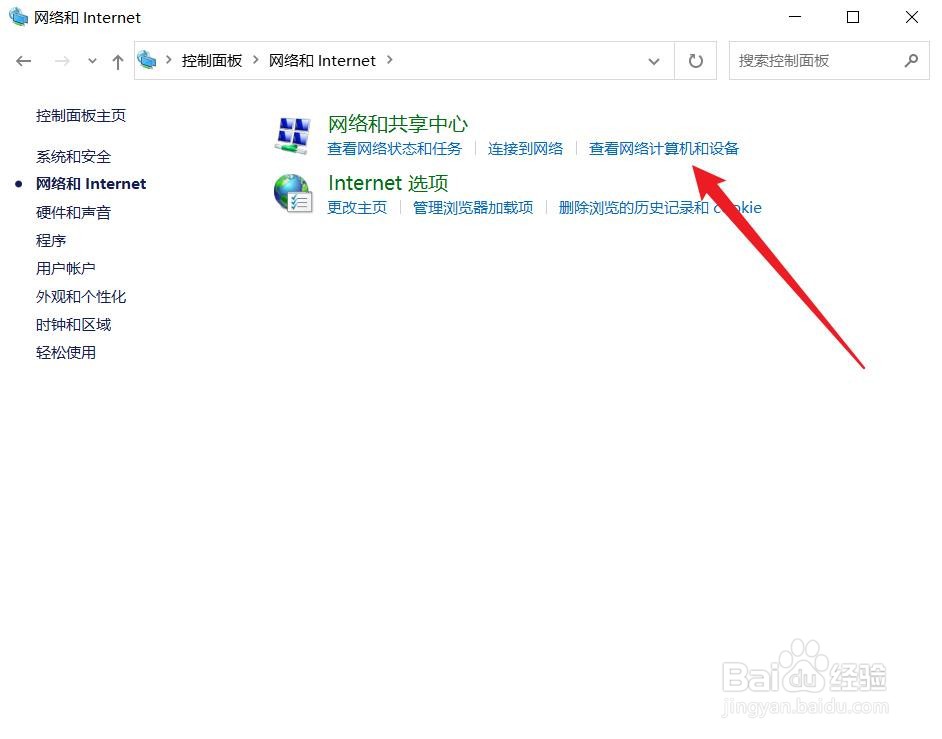Click the 连接到网络 link
The image size is (942, 739).
(x=525, y=148)
